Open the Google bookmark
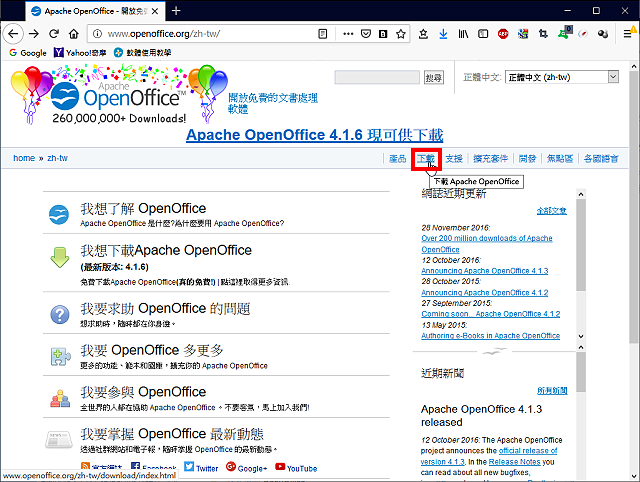This screenshot has width=640, height=482. click(28, 53)
